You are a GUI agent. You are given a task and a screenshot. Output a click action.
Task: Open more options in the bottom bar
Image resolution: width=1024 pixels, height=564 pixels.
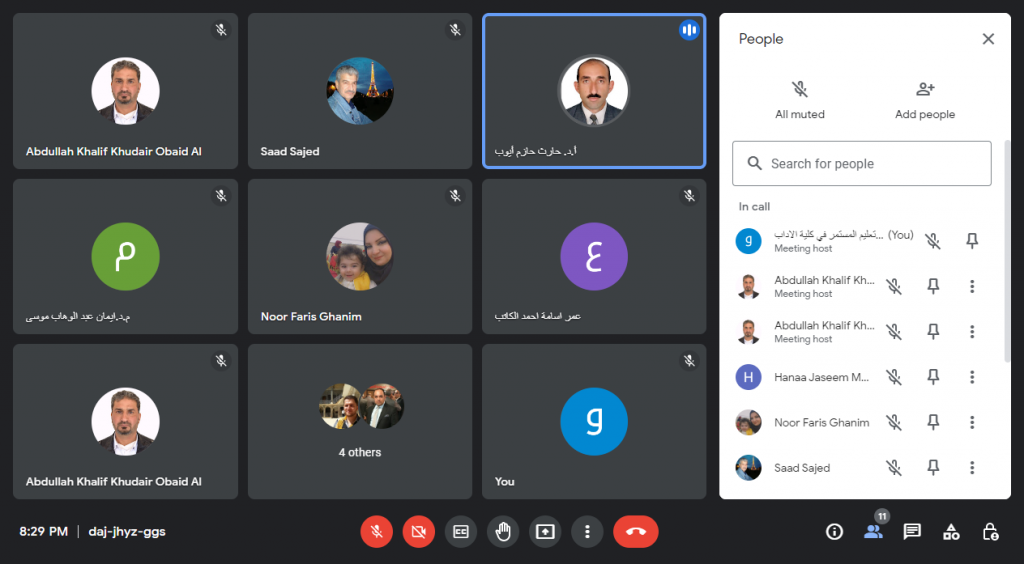[x=587, y=531]
